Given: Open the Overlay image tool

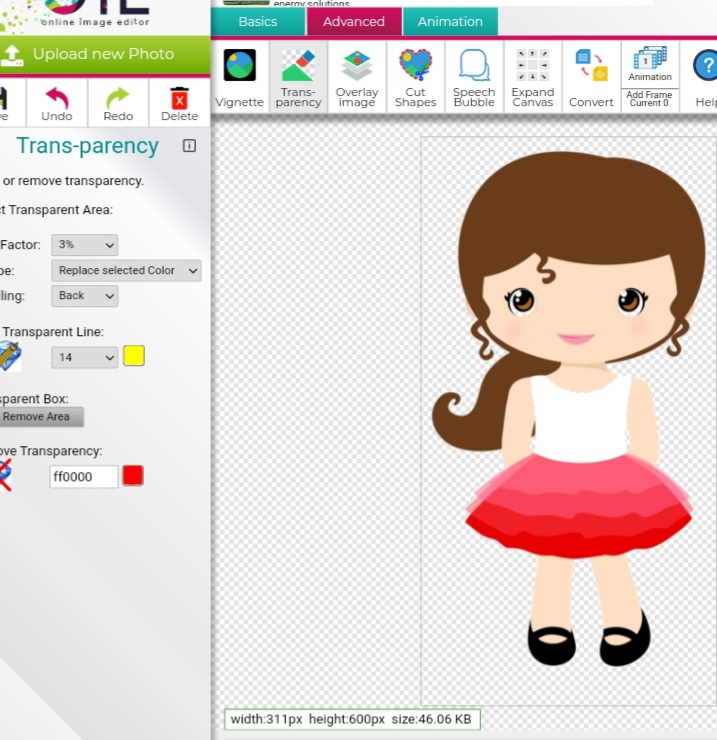Looking at the screenshot, I should pos(357,77).
